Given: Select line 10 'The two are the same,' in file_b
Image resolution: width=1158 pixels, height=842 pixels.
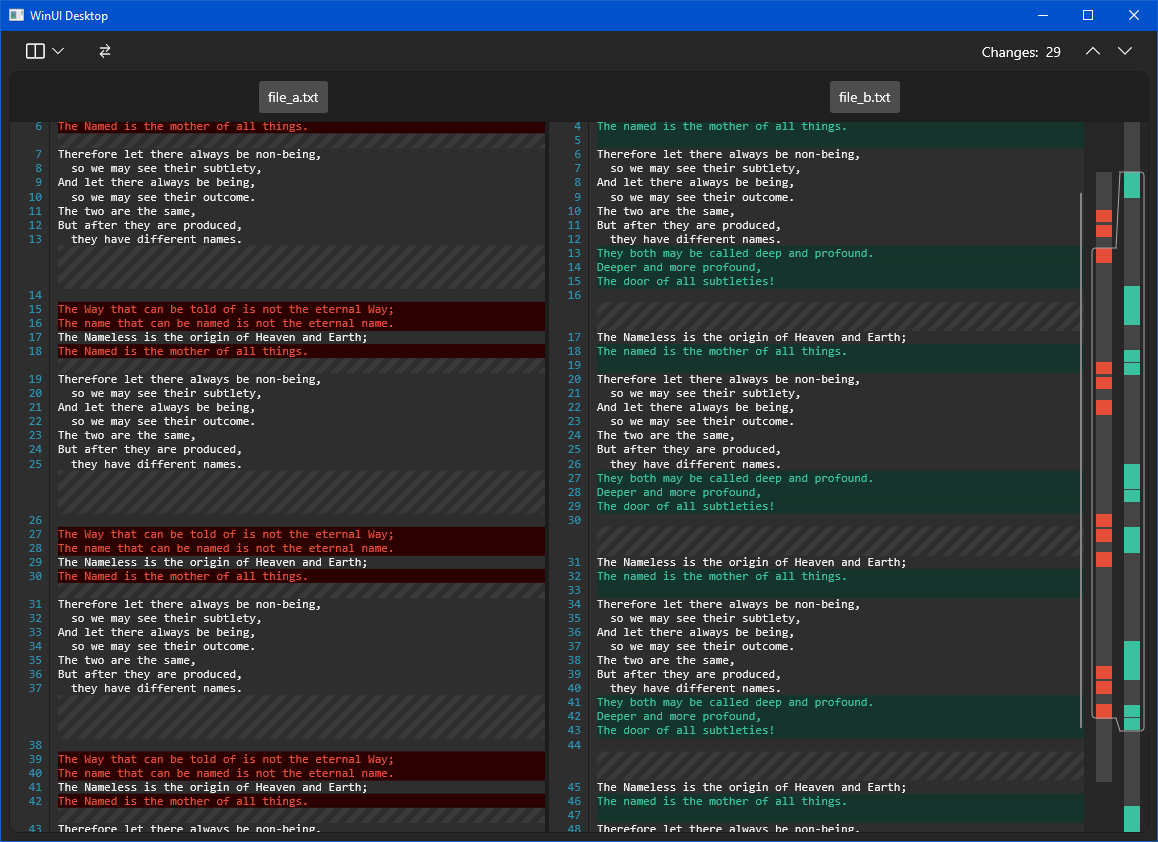Looking at the screenshot, I should pyautogui.click(x=840, y=211).
